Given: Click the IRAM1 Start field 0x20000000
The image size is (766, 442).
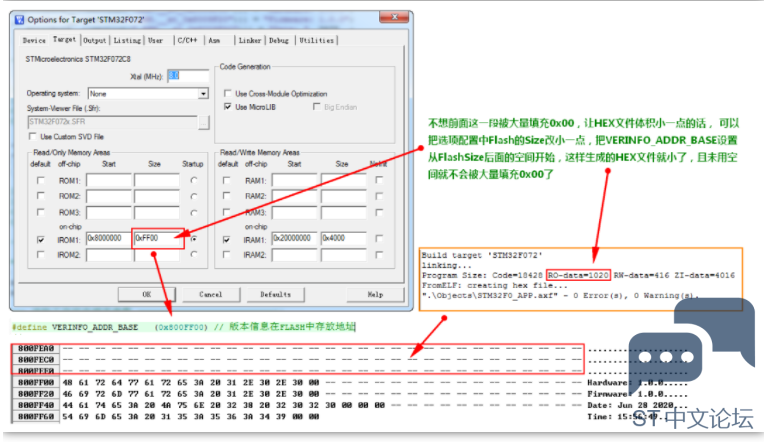Looking at the screenshot, I should coord(294,238).
